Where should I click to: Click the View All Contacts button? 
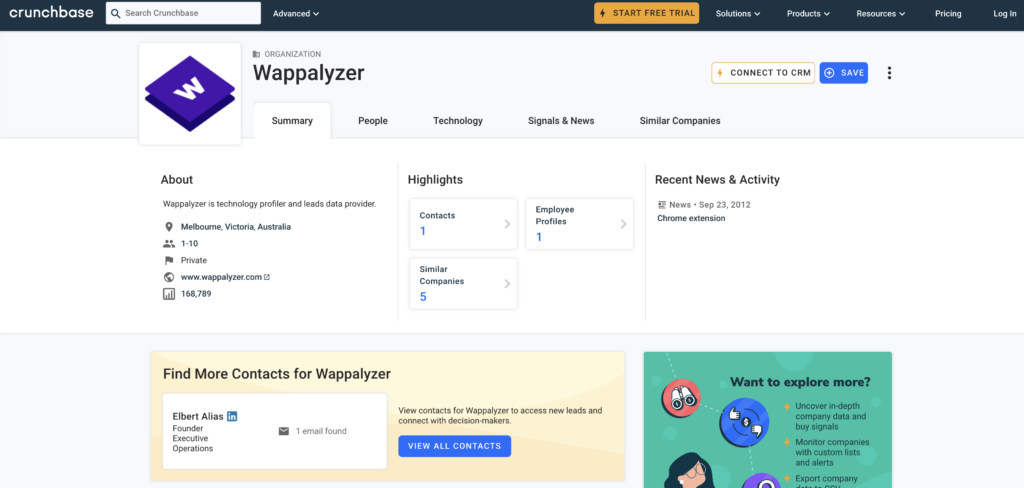tap(455, 446)
